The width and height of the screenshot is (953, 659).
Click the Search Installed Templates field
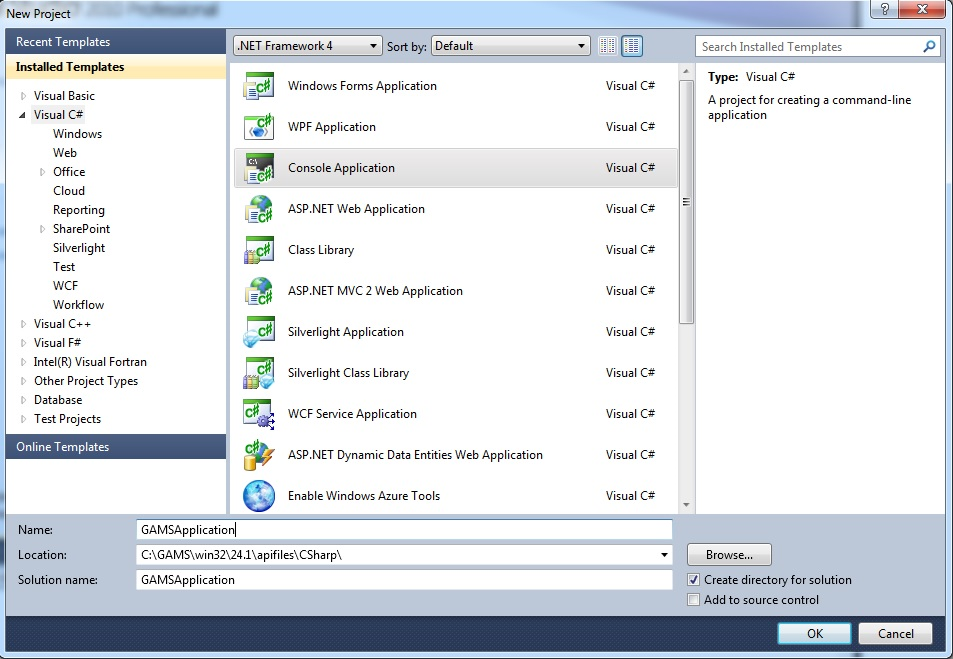tap(808, 47)
